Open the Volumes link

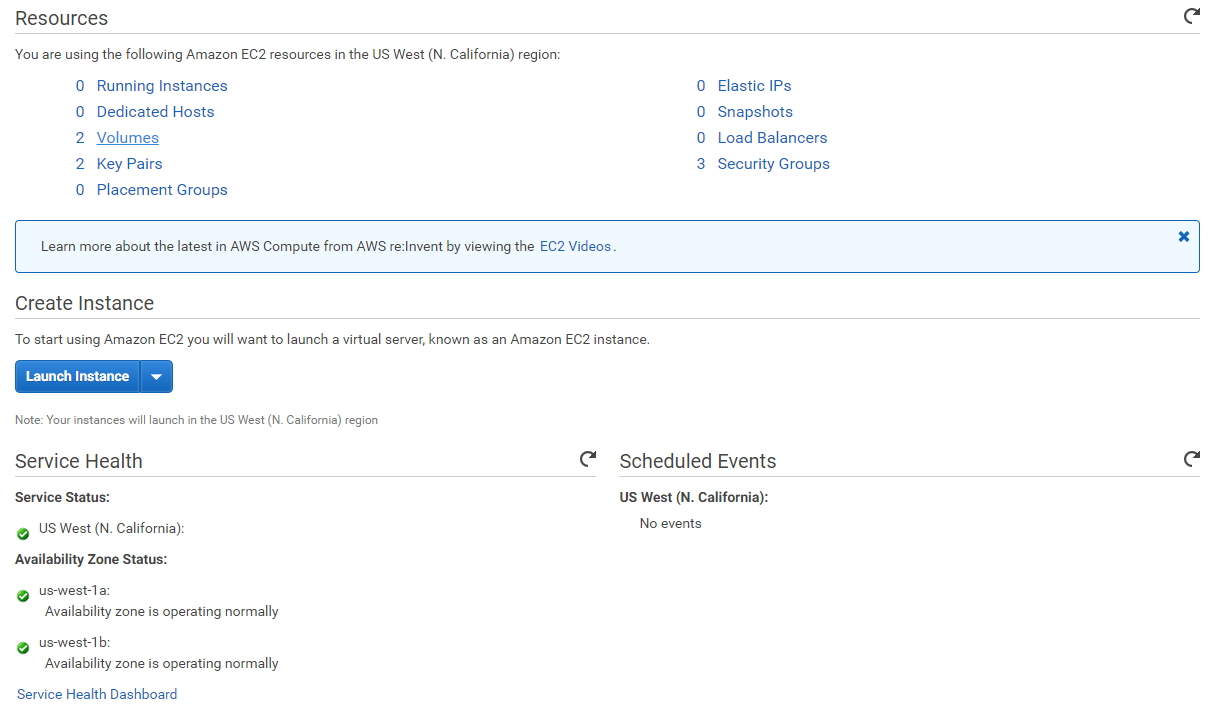(x=128, y=138)
